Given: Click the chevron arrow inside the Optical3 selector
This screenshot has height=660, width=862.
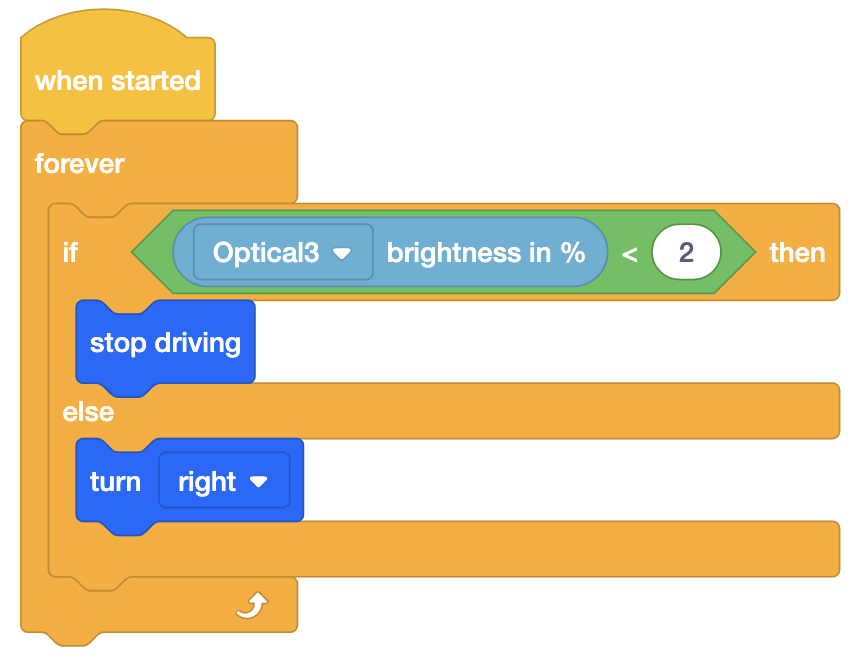Looking at the screenshot, I should (x=340, y=253).
